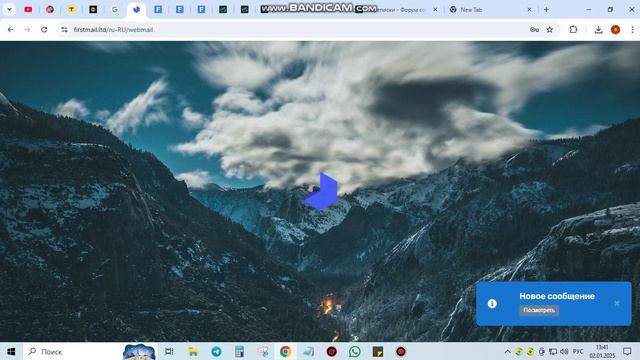Viewport: 640px width, 360px height.
Task: Go forward in browser history
Action: pos(27,29)
